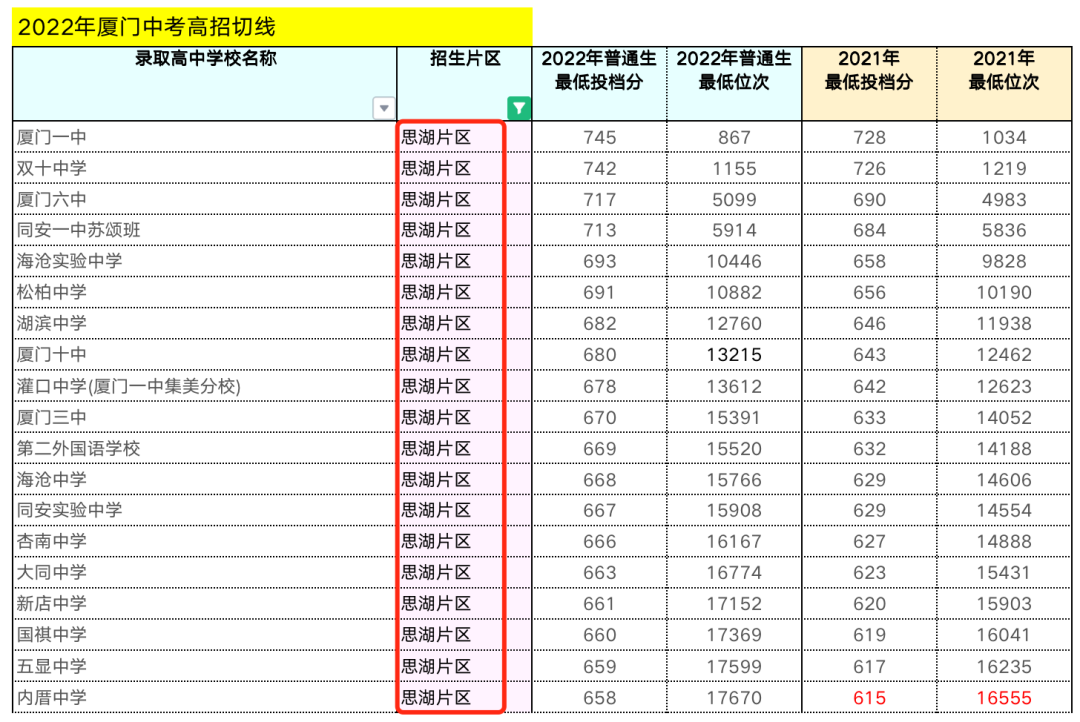Select the title cell 2022年厦门中考高招切线
Viewport: 1080px width, 722px height.
(x=272, y=28)
